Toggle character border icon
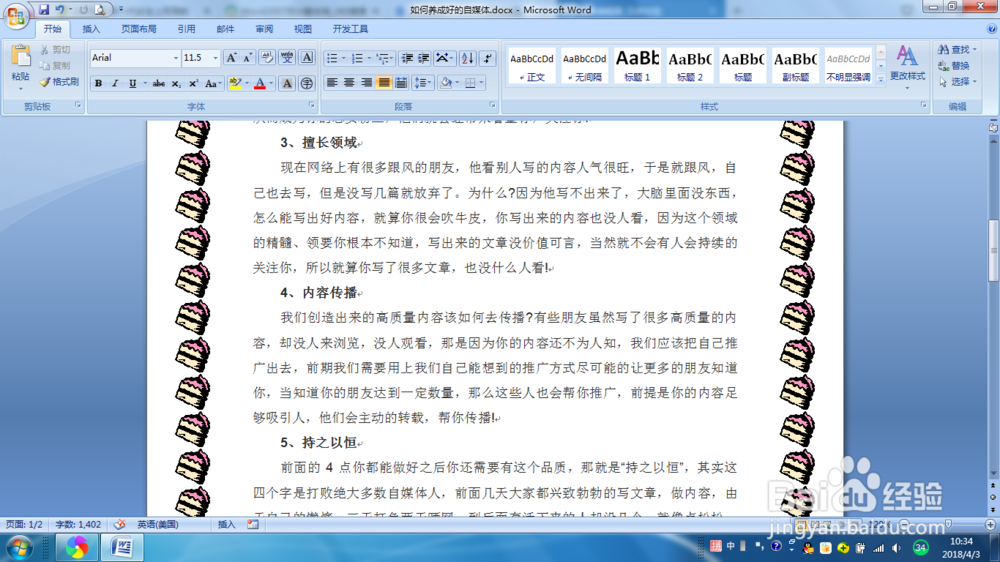 point(307,58)
